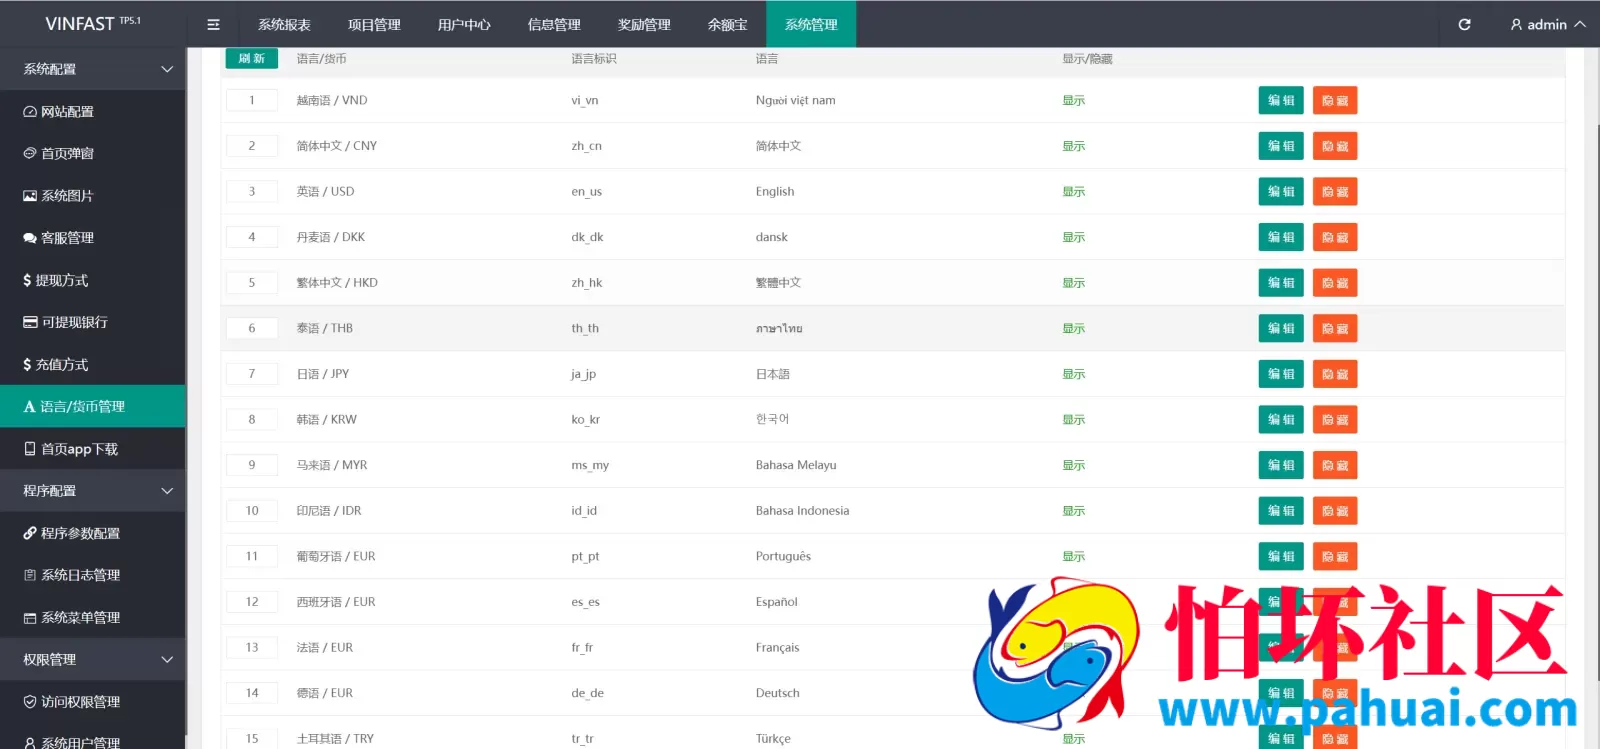Edit the 韩语 / KRW row
1600x749 pixels.
click(1281, 419)
